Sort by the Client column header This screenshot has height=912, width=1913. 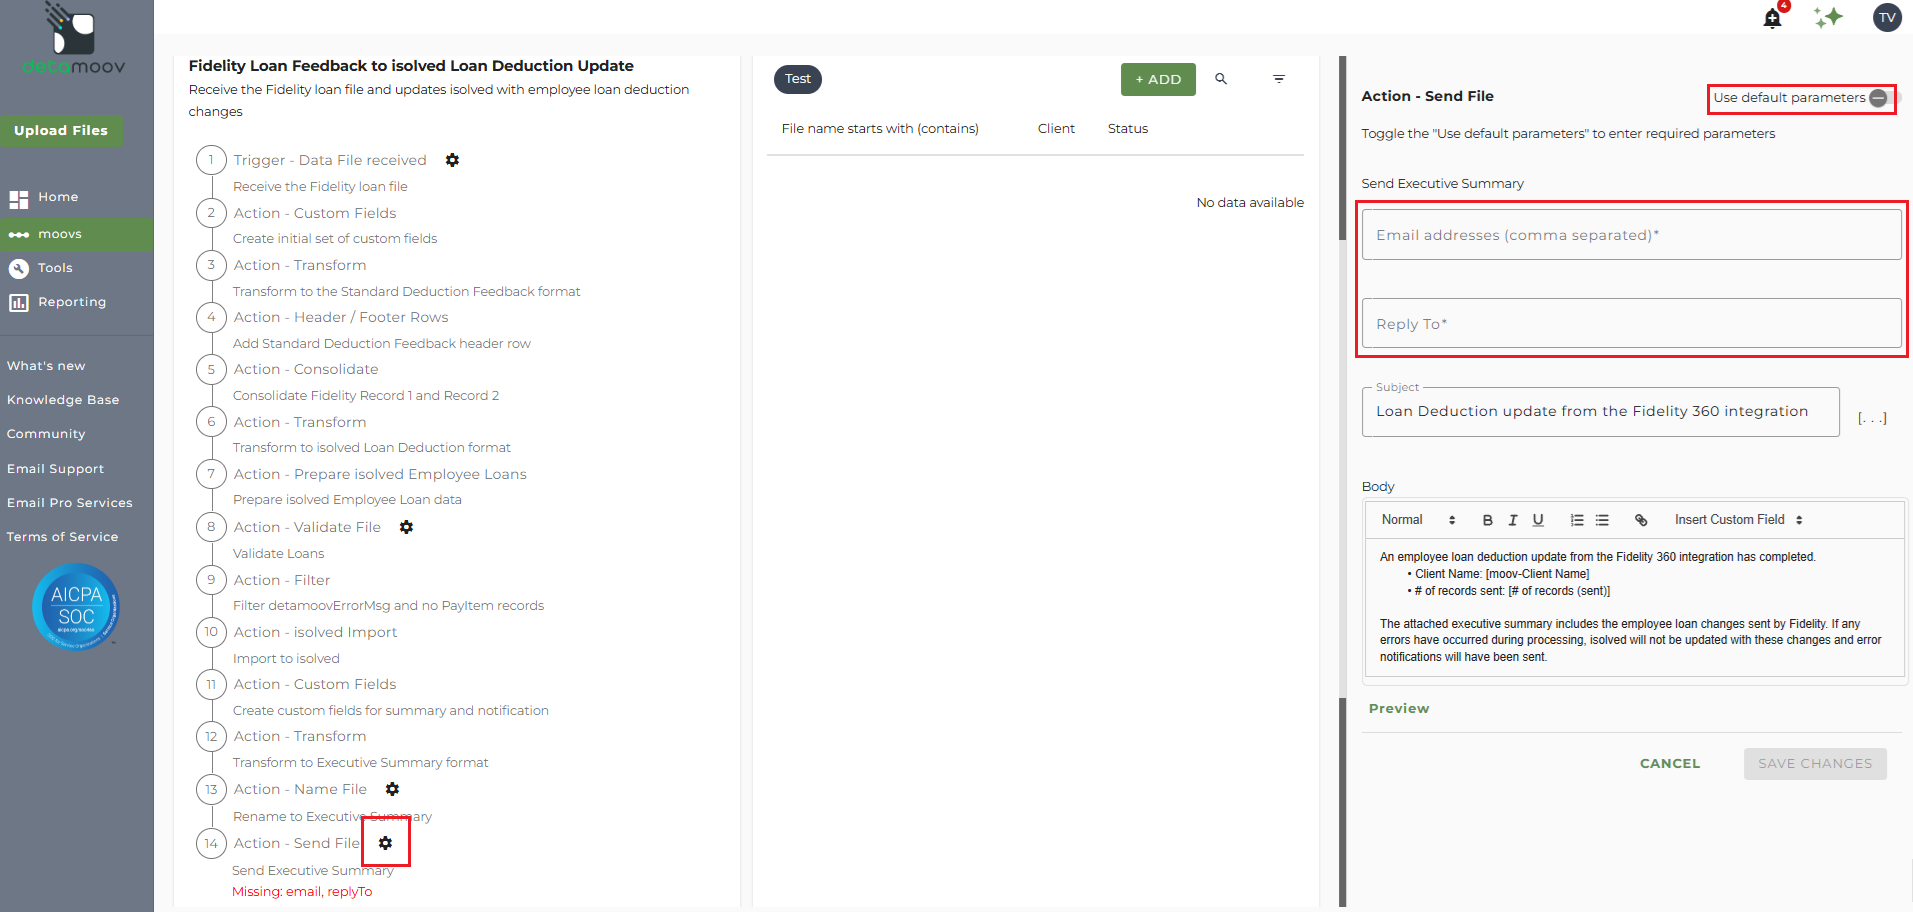click(x=1056, y=129)
